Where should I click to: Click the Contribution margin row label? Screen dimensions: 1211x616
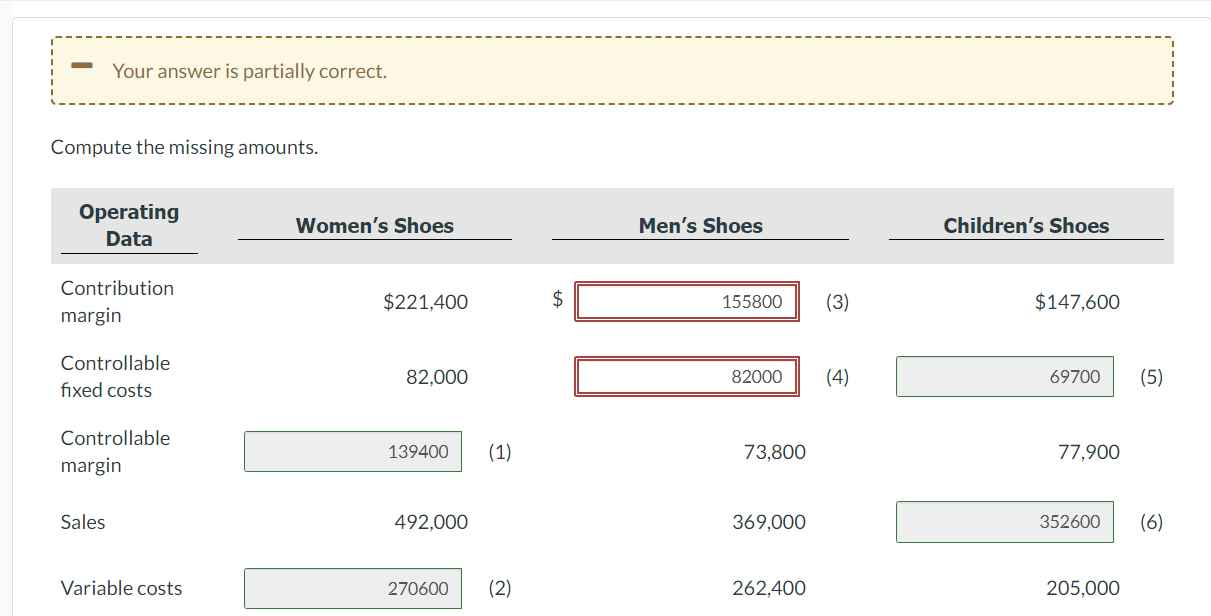[x=117, y=301]
